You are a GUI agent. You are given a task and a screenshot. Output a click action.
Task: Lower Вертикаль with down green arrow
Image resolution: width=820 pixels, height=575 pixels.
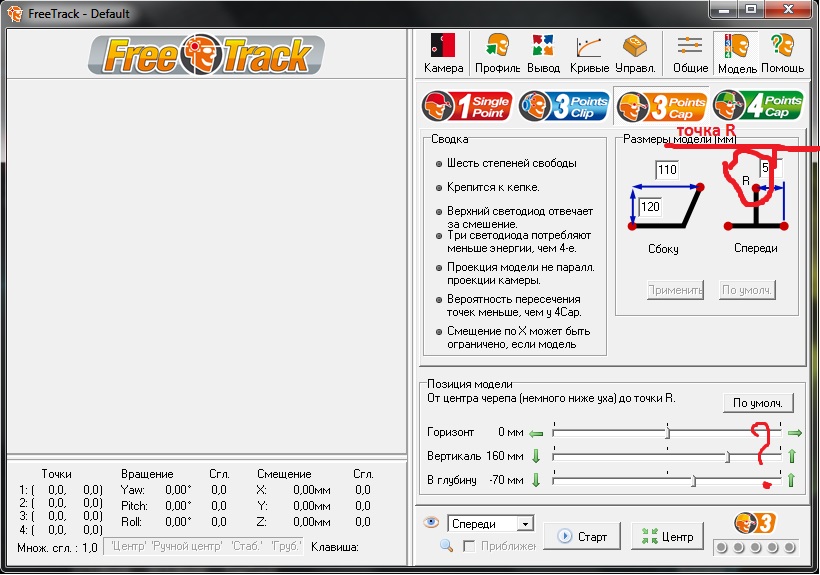click(536, 456)
